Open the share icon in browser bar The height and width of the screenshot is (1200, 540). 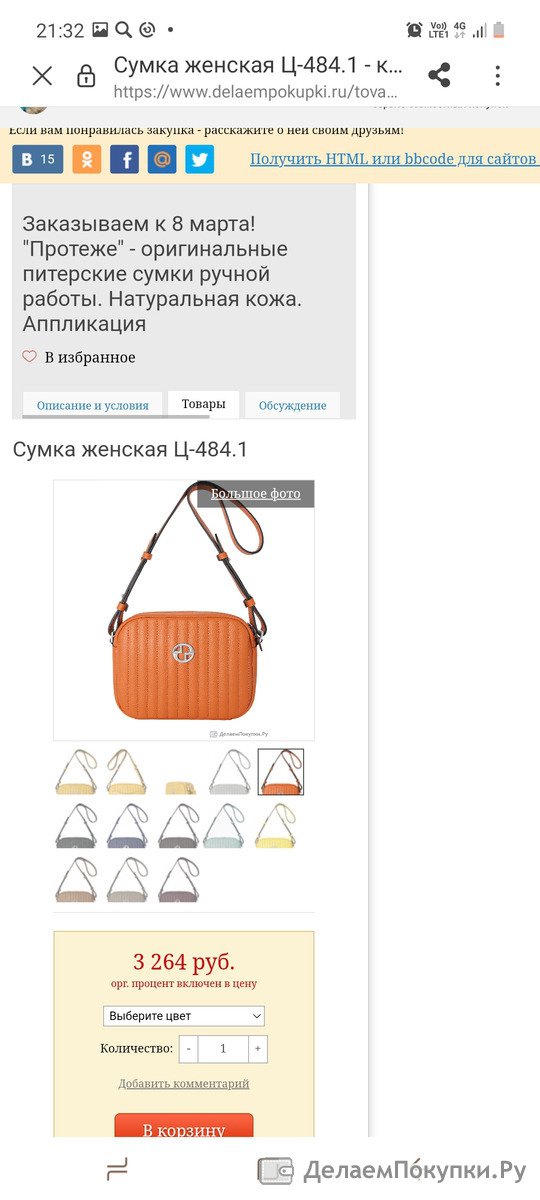tap(439, 75)
